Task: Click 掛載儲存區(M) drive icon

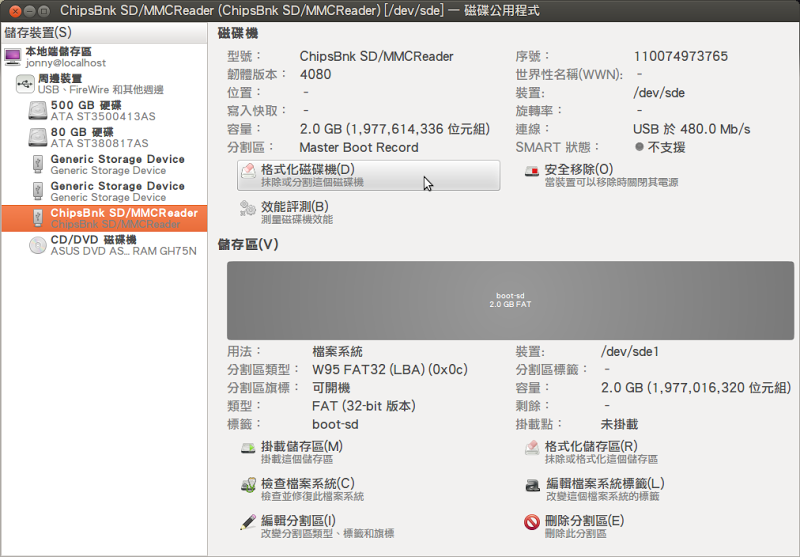Action: click(248, 448)
